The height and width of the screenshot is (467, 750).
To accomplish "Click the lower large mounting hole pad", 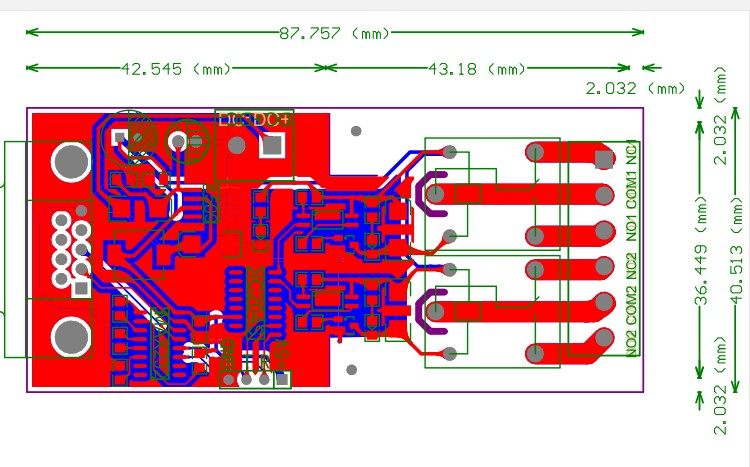I will point(71,337).
